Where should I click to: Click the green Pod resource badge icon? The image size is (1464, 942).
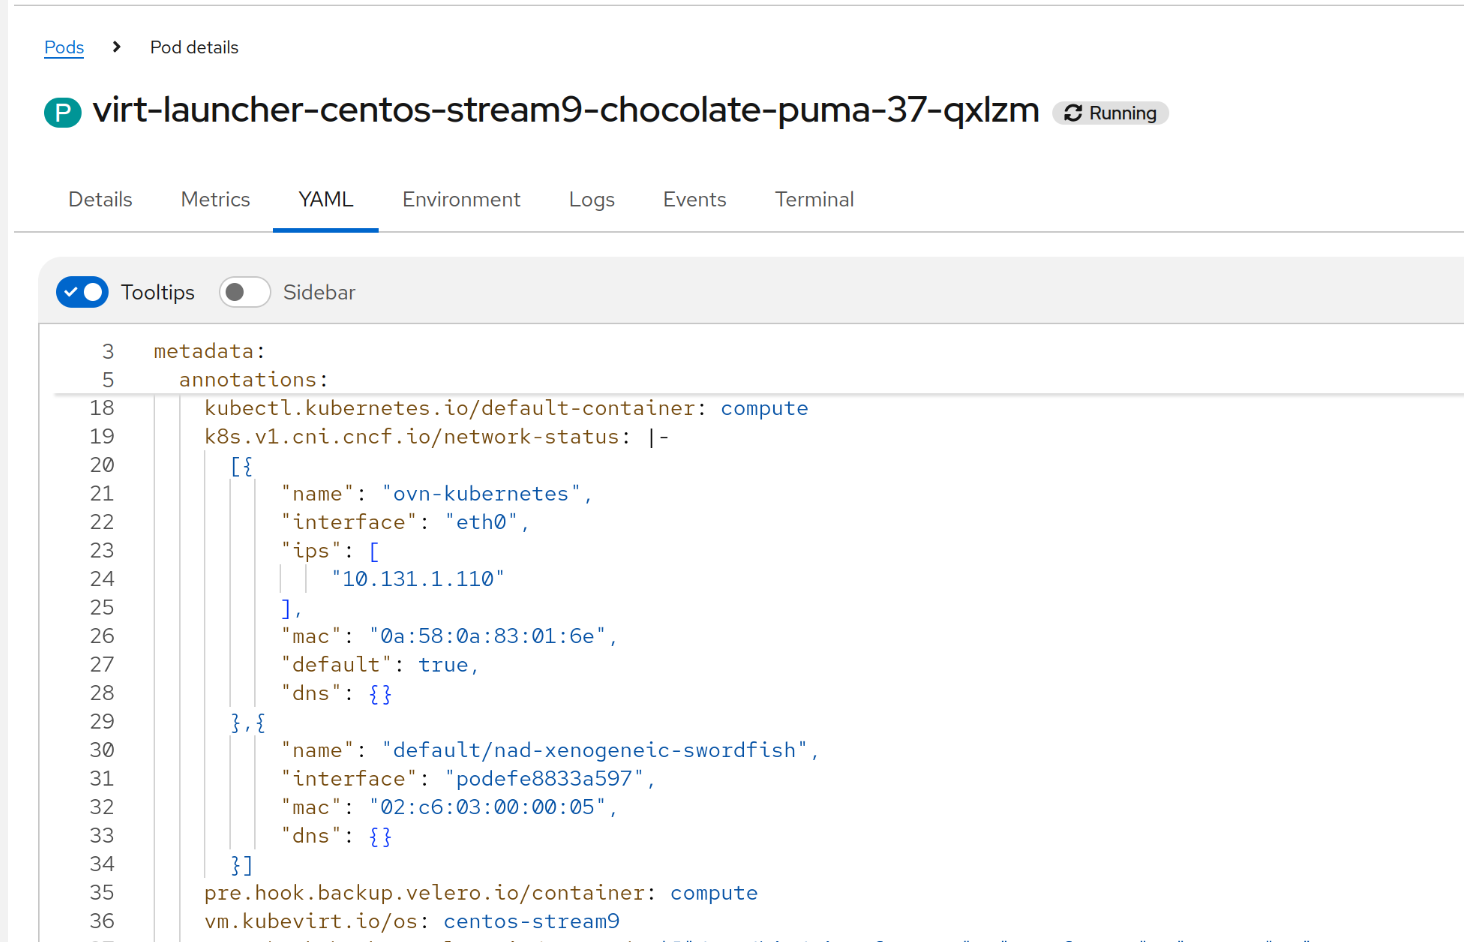point(63,112)
